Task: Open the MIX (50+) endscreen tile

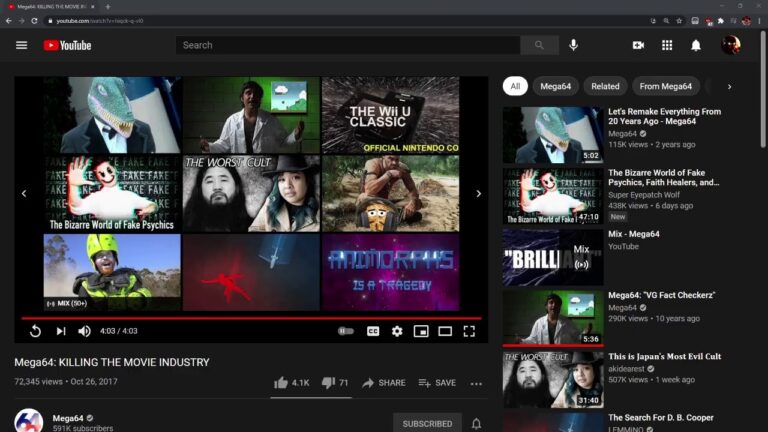Action: (x=112, y=272)
